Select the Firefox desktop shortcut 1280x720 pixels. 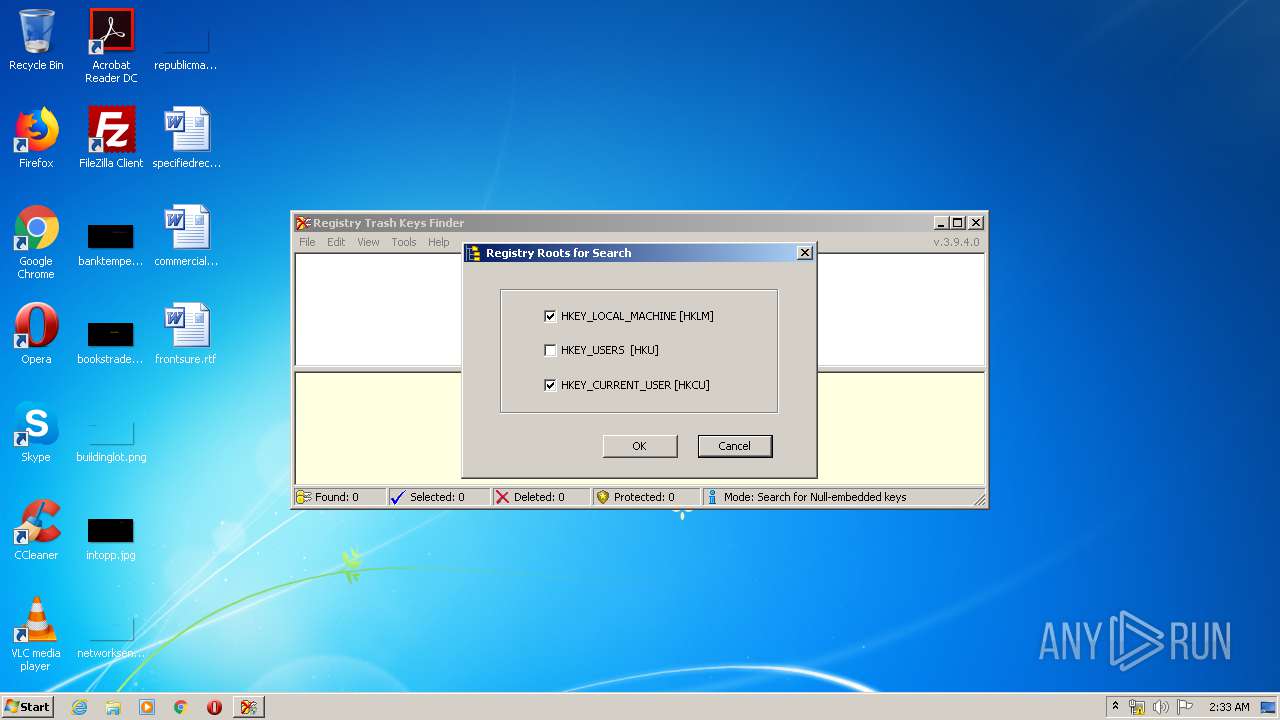click(36, 138)
